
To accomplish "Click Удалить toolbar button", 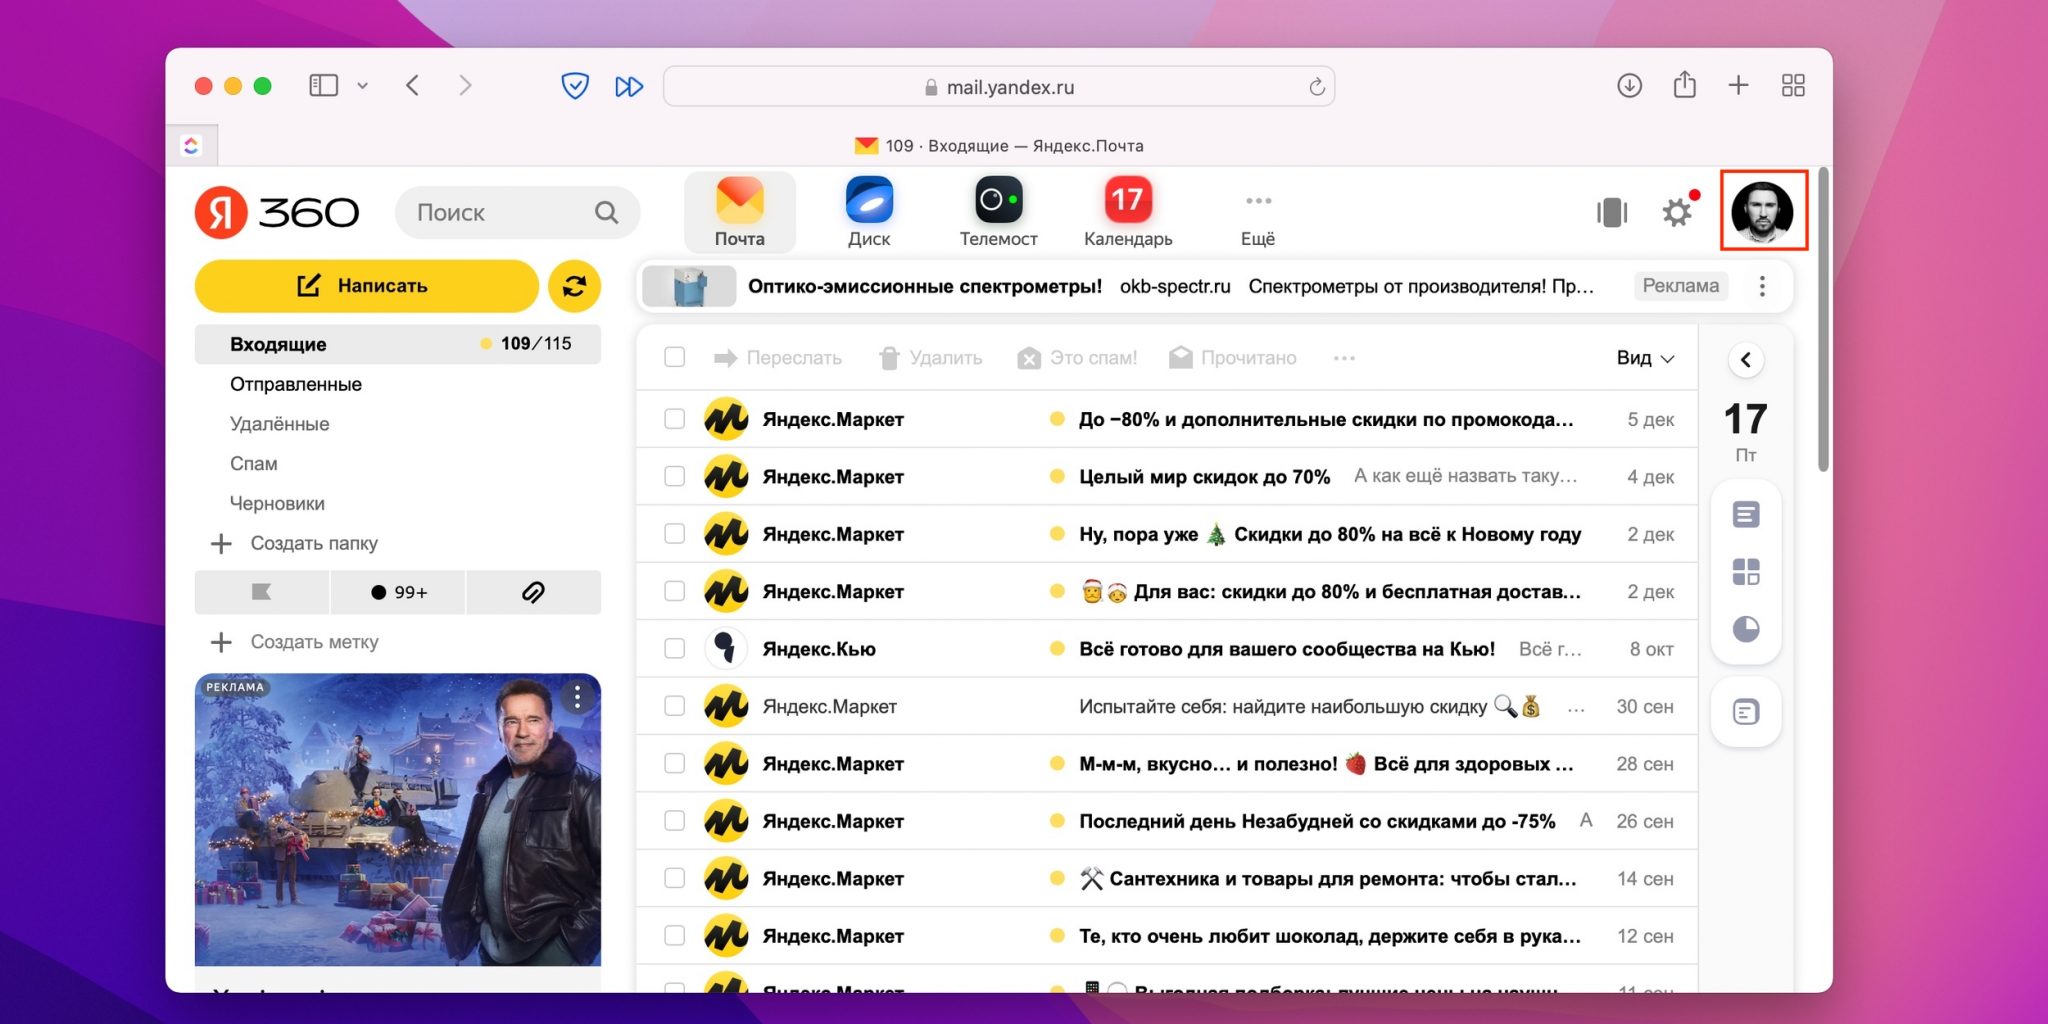I will pos(930,358).
